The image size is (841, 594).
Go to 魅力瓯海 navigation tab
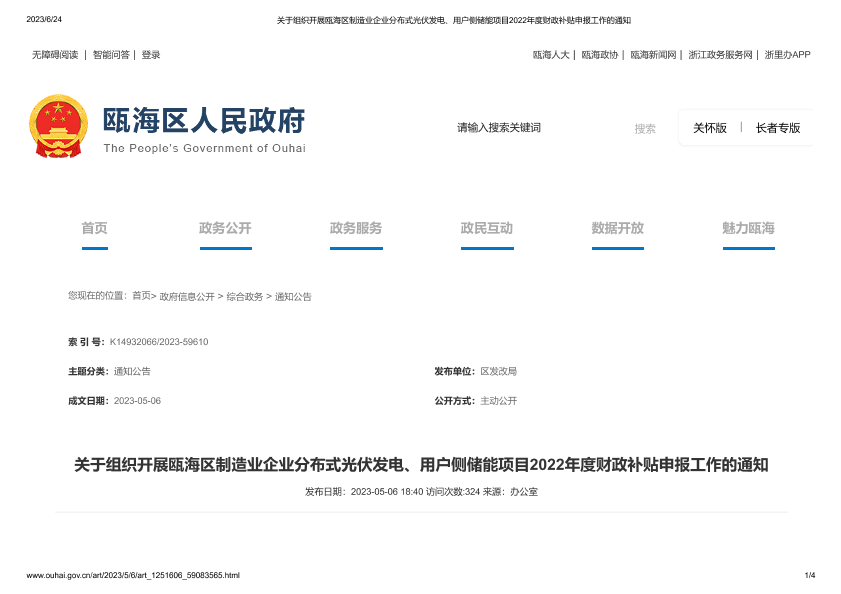click(x=748, y=228)
